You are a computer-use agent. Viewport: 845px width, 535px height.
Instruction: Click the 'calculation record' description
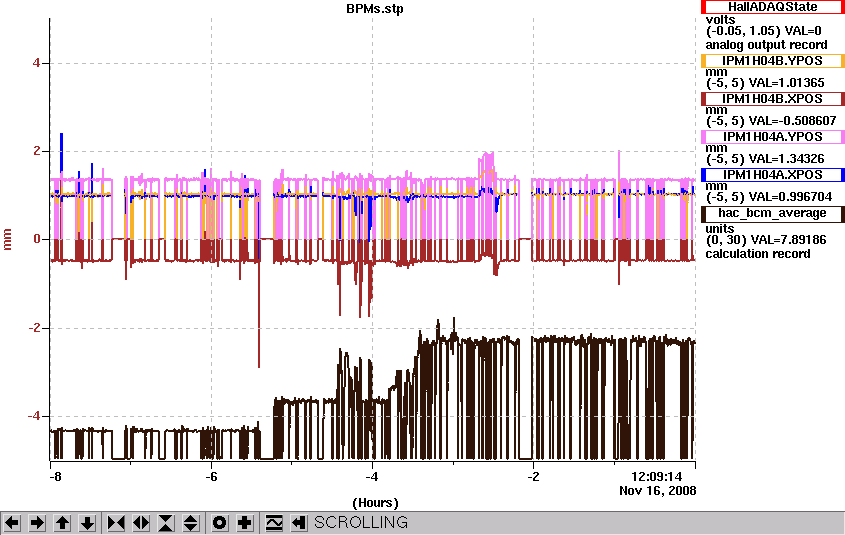click(758, 254)
